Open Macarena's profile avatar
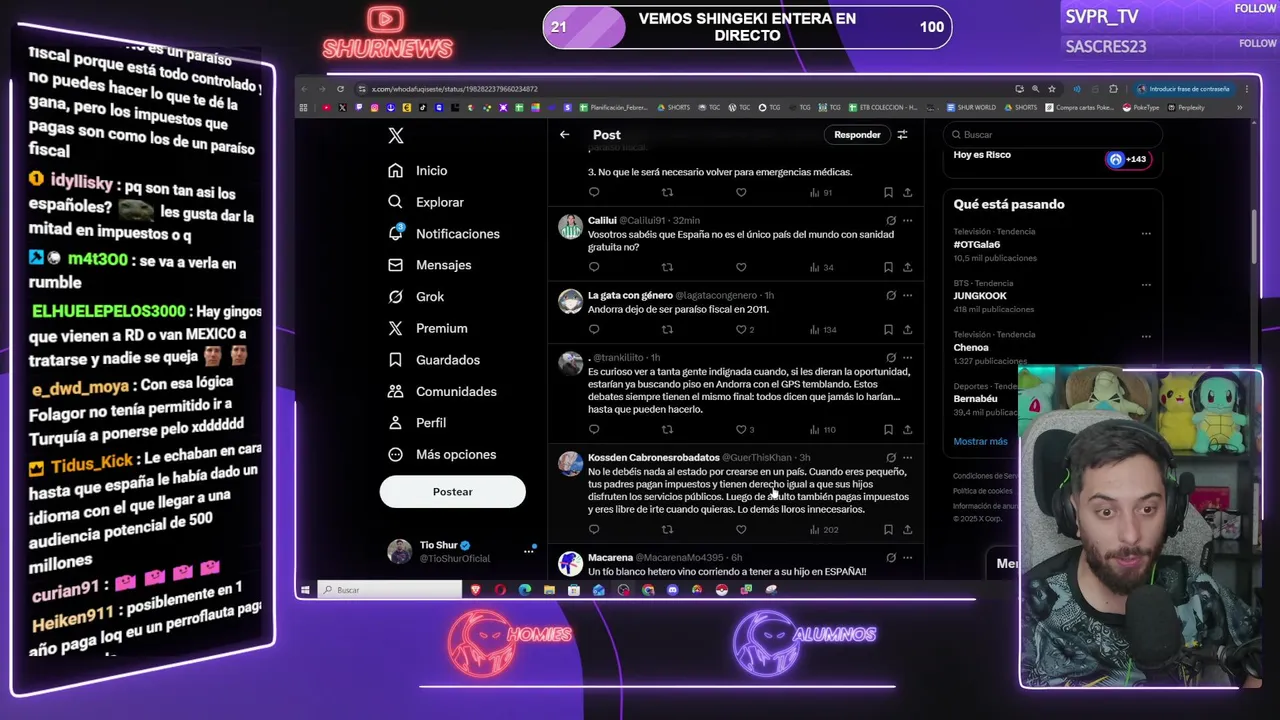 coord(570,564)
